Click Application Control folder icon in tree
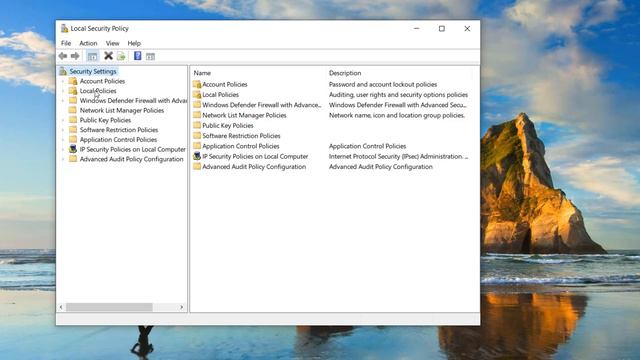This screenshot has height=360, width=640. pyautogui.click(x=73, y=140)
